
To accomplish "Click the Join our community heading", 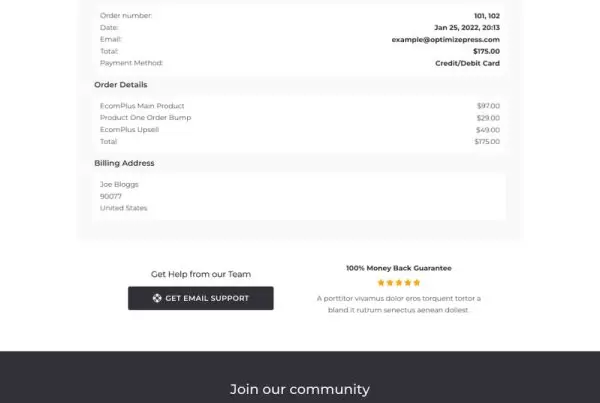I will (300, 389).
